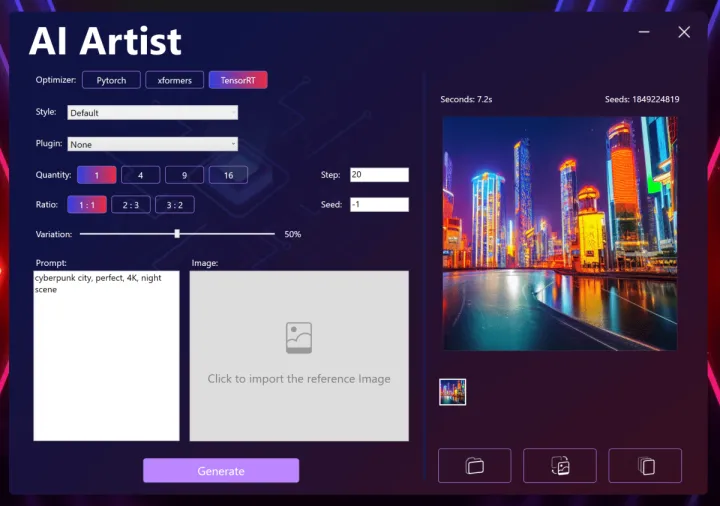Open the output folder icon button
Viewport: 720px width, 506px height.
[x=474, y=466]
